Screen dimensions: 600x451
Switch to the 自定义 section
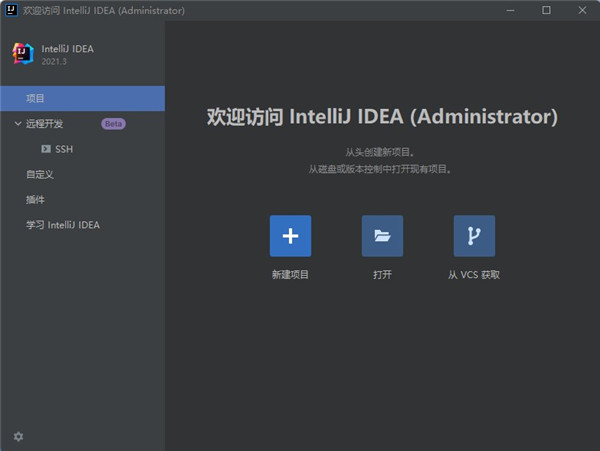pos(40,174)
